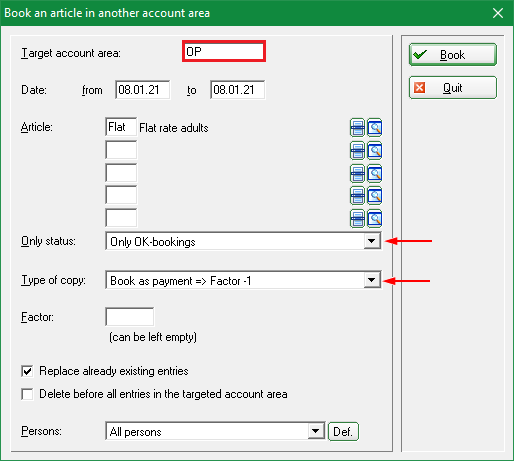Select the Factor input field
Viewport: 514px width, 461px height.
pyautogui.click(x=130, y=317)
